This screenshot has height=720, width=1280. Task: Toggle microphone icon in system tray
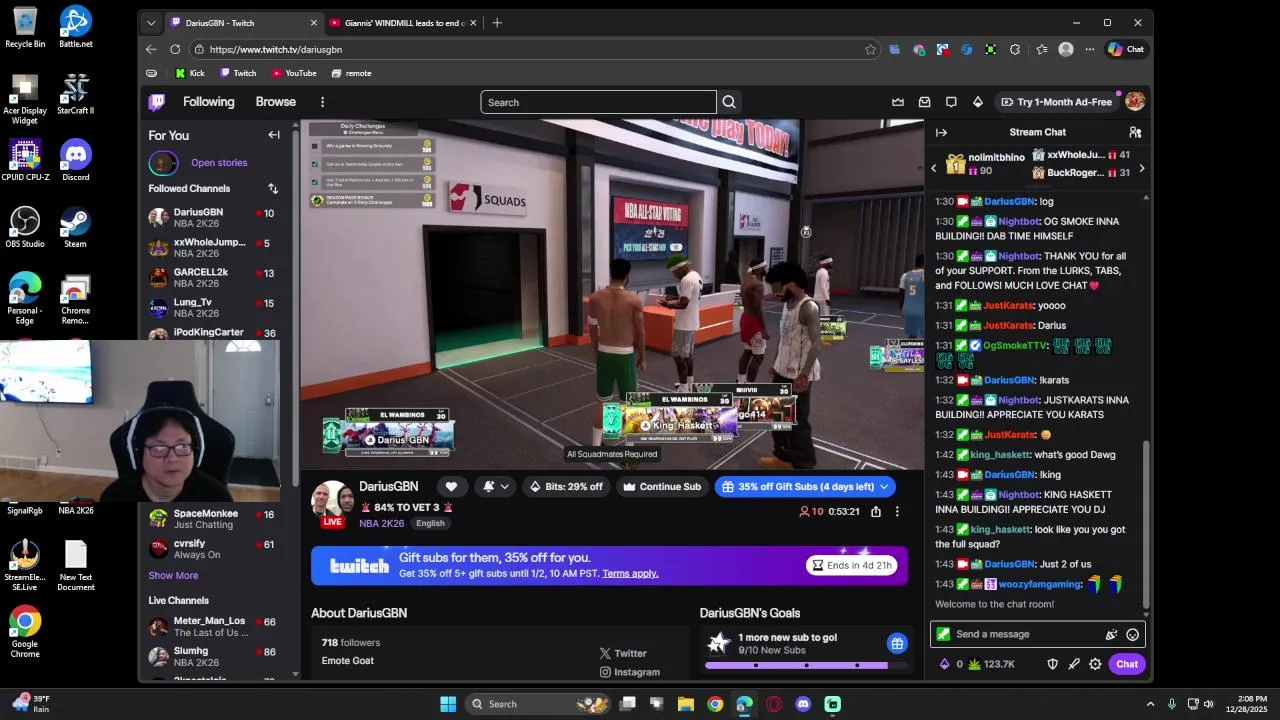click(1171, 704)
